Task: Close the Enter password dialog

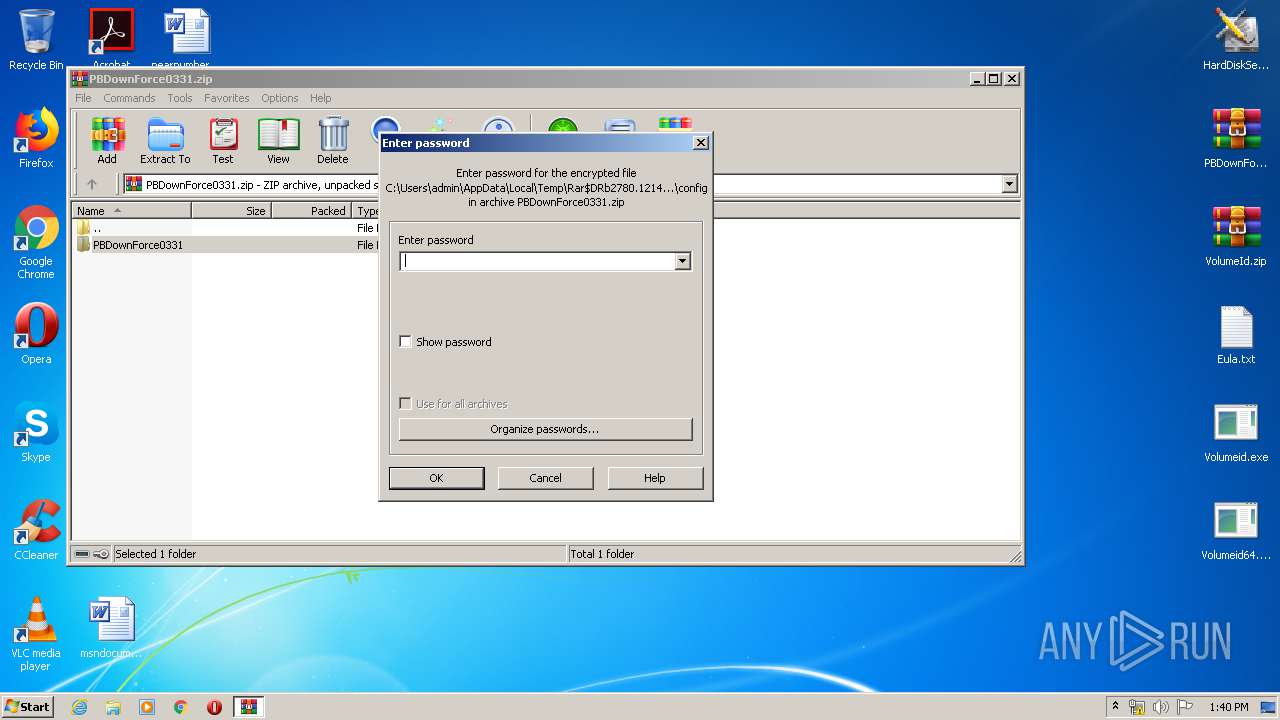Action: point(701,143)
